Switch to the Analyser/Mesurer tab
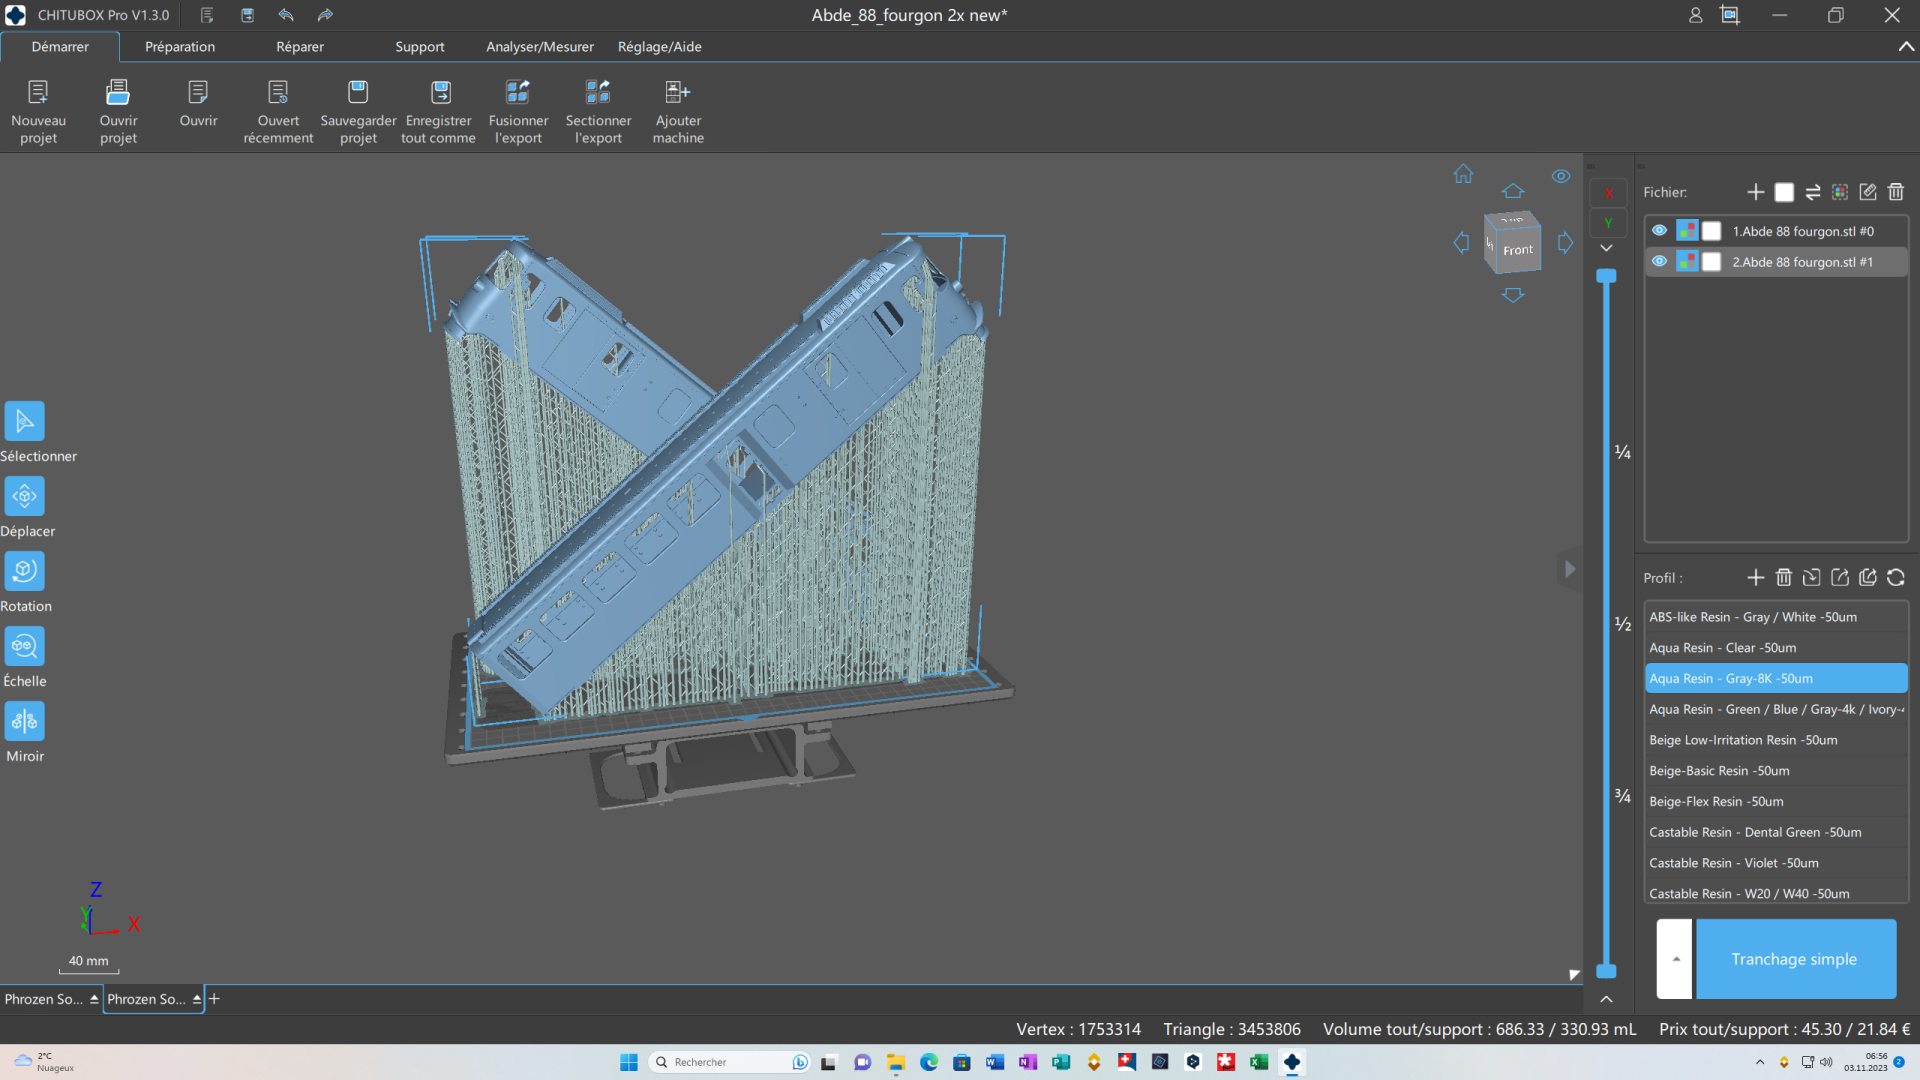1920x1080 pixels. click(x=539, y=47)
